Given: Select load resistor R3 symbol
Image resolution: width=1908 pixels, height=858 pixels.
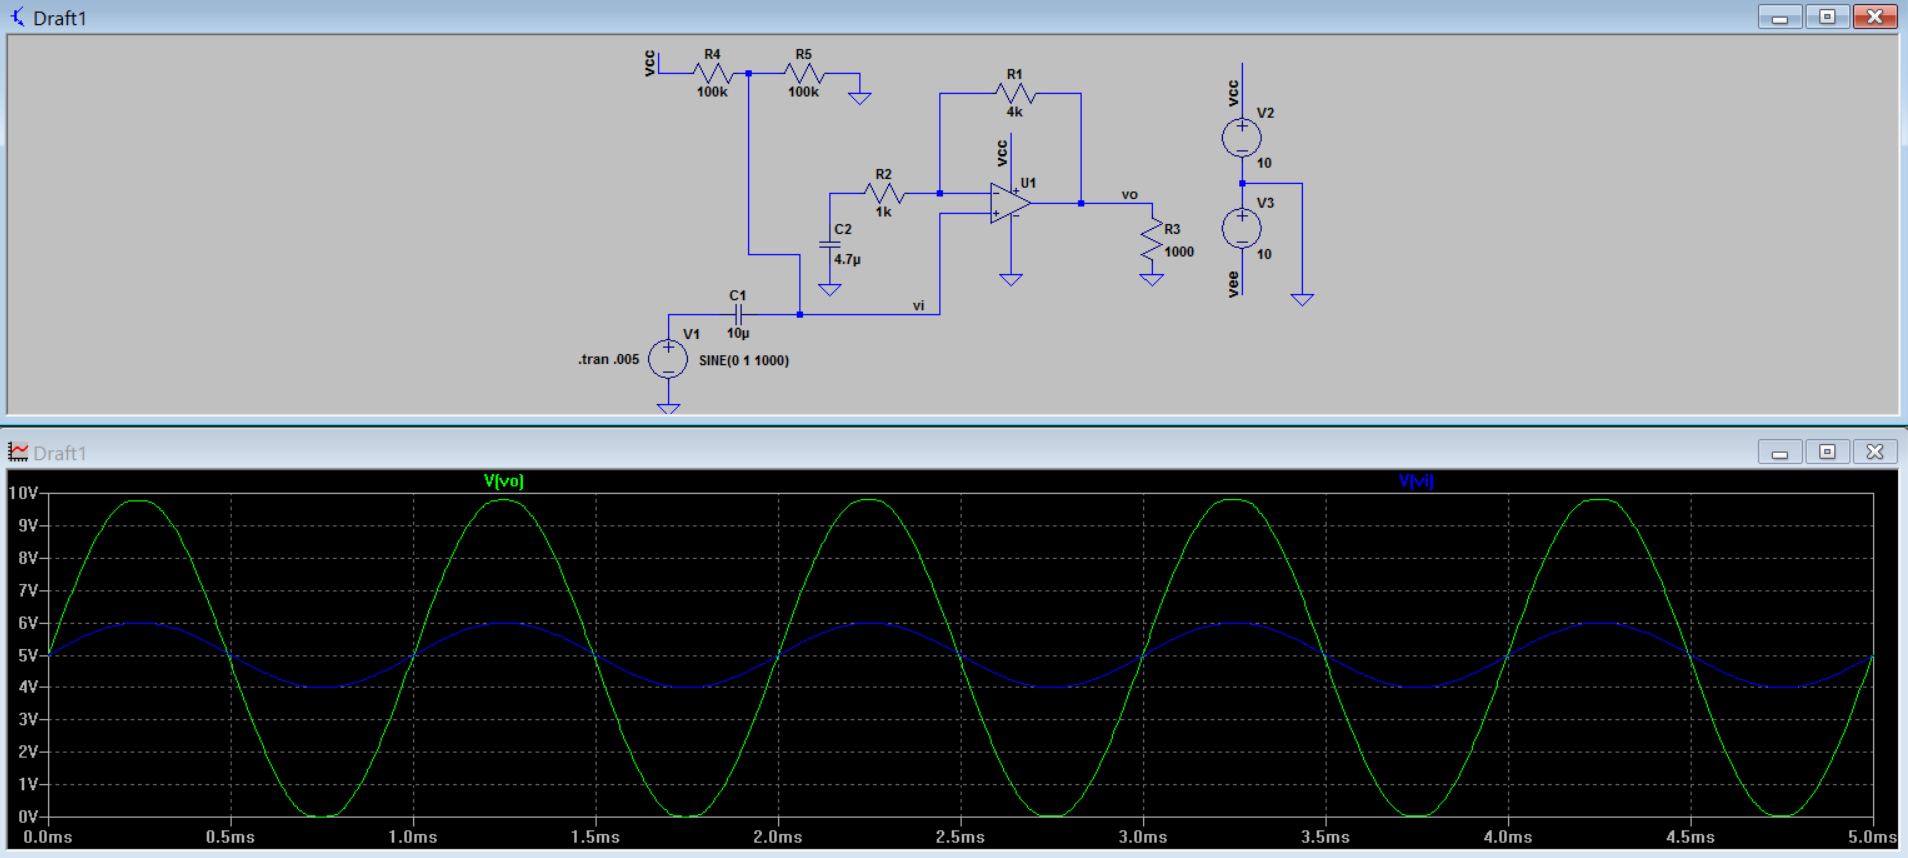Looking at the screenshot, I should [x=1152, y=241].
